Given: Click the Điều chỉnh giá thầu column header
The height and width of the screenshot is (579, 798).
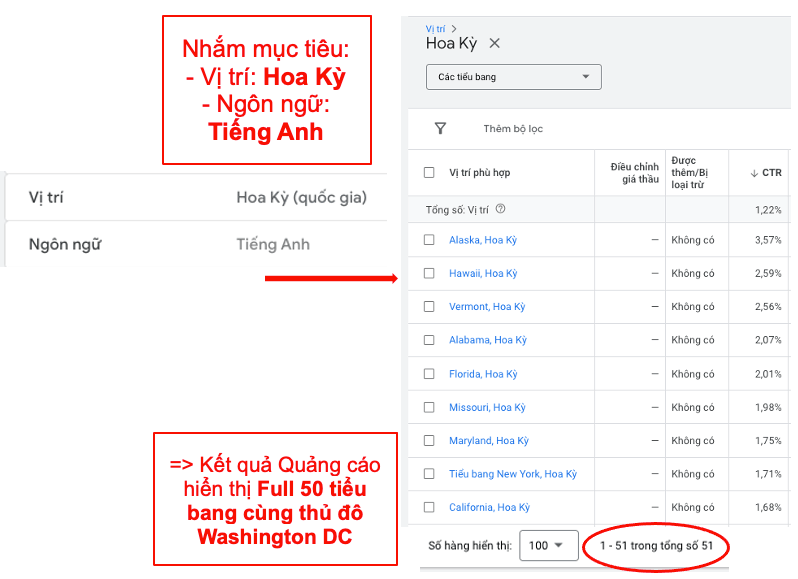Looking at the screenshot, I should [x=634, y=173].
